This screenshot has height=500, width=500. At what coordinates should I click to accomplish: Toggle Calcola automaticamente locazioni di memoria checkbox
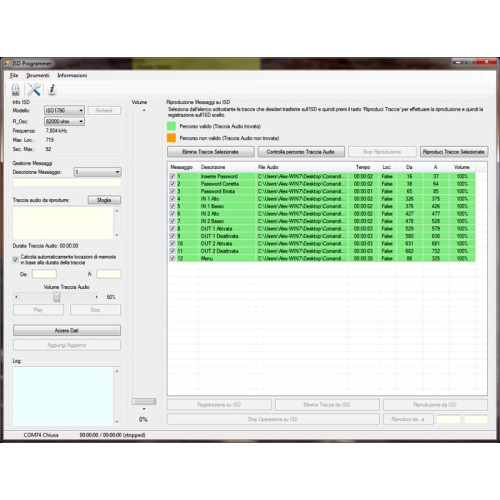16,260
